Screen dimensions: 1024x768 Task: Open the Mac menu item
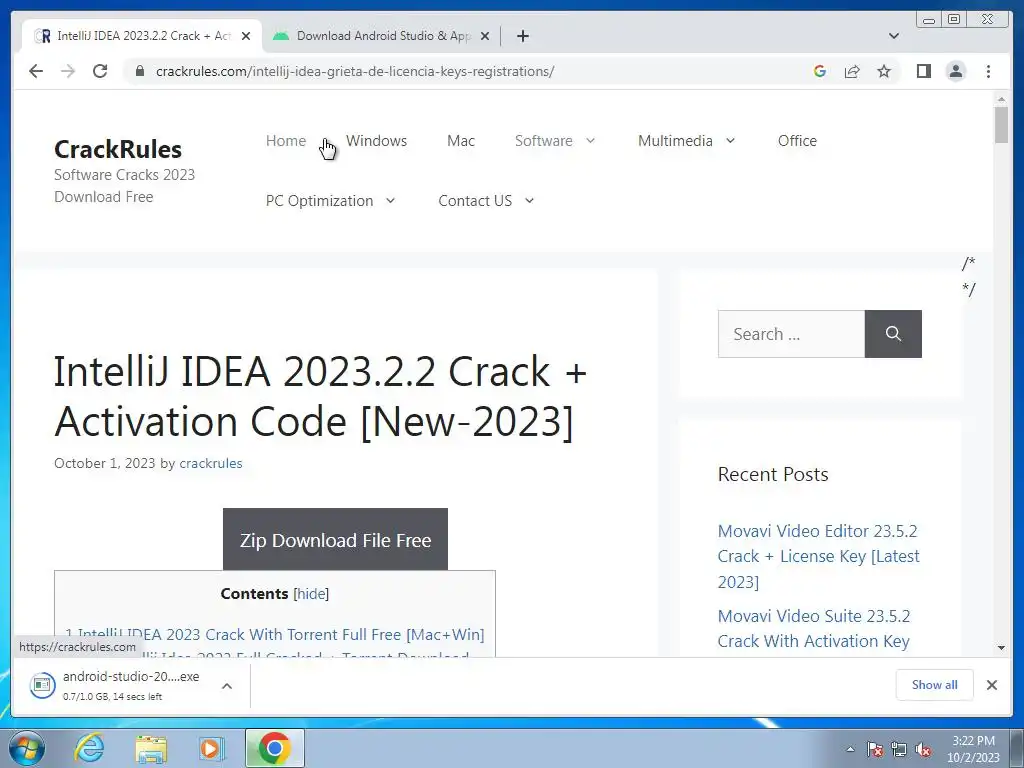(x=460, y=140)
